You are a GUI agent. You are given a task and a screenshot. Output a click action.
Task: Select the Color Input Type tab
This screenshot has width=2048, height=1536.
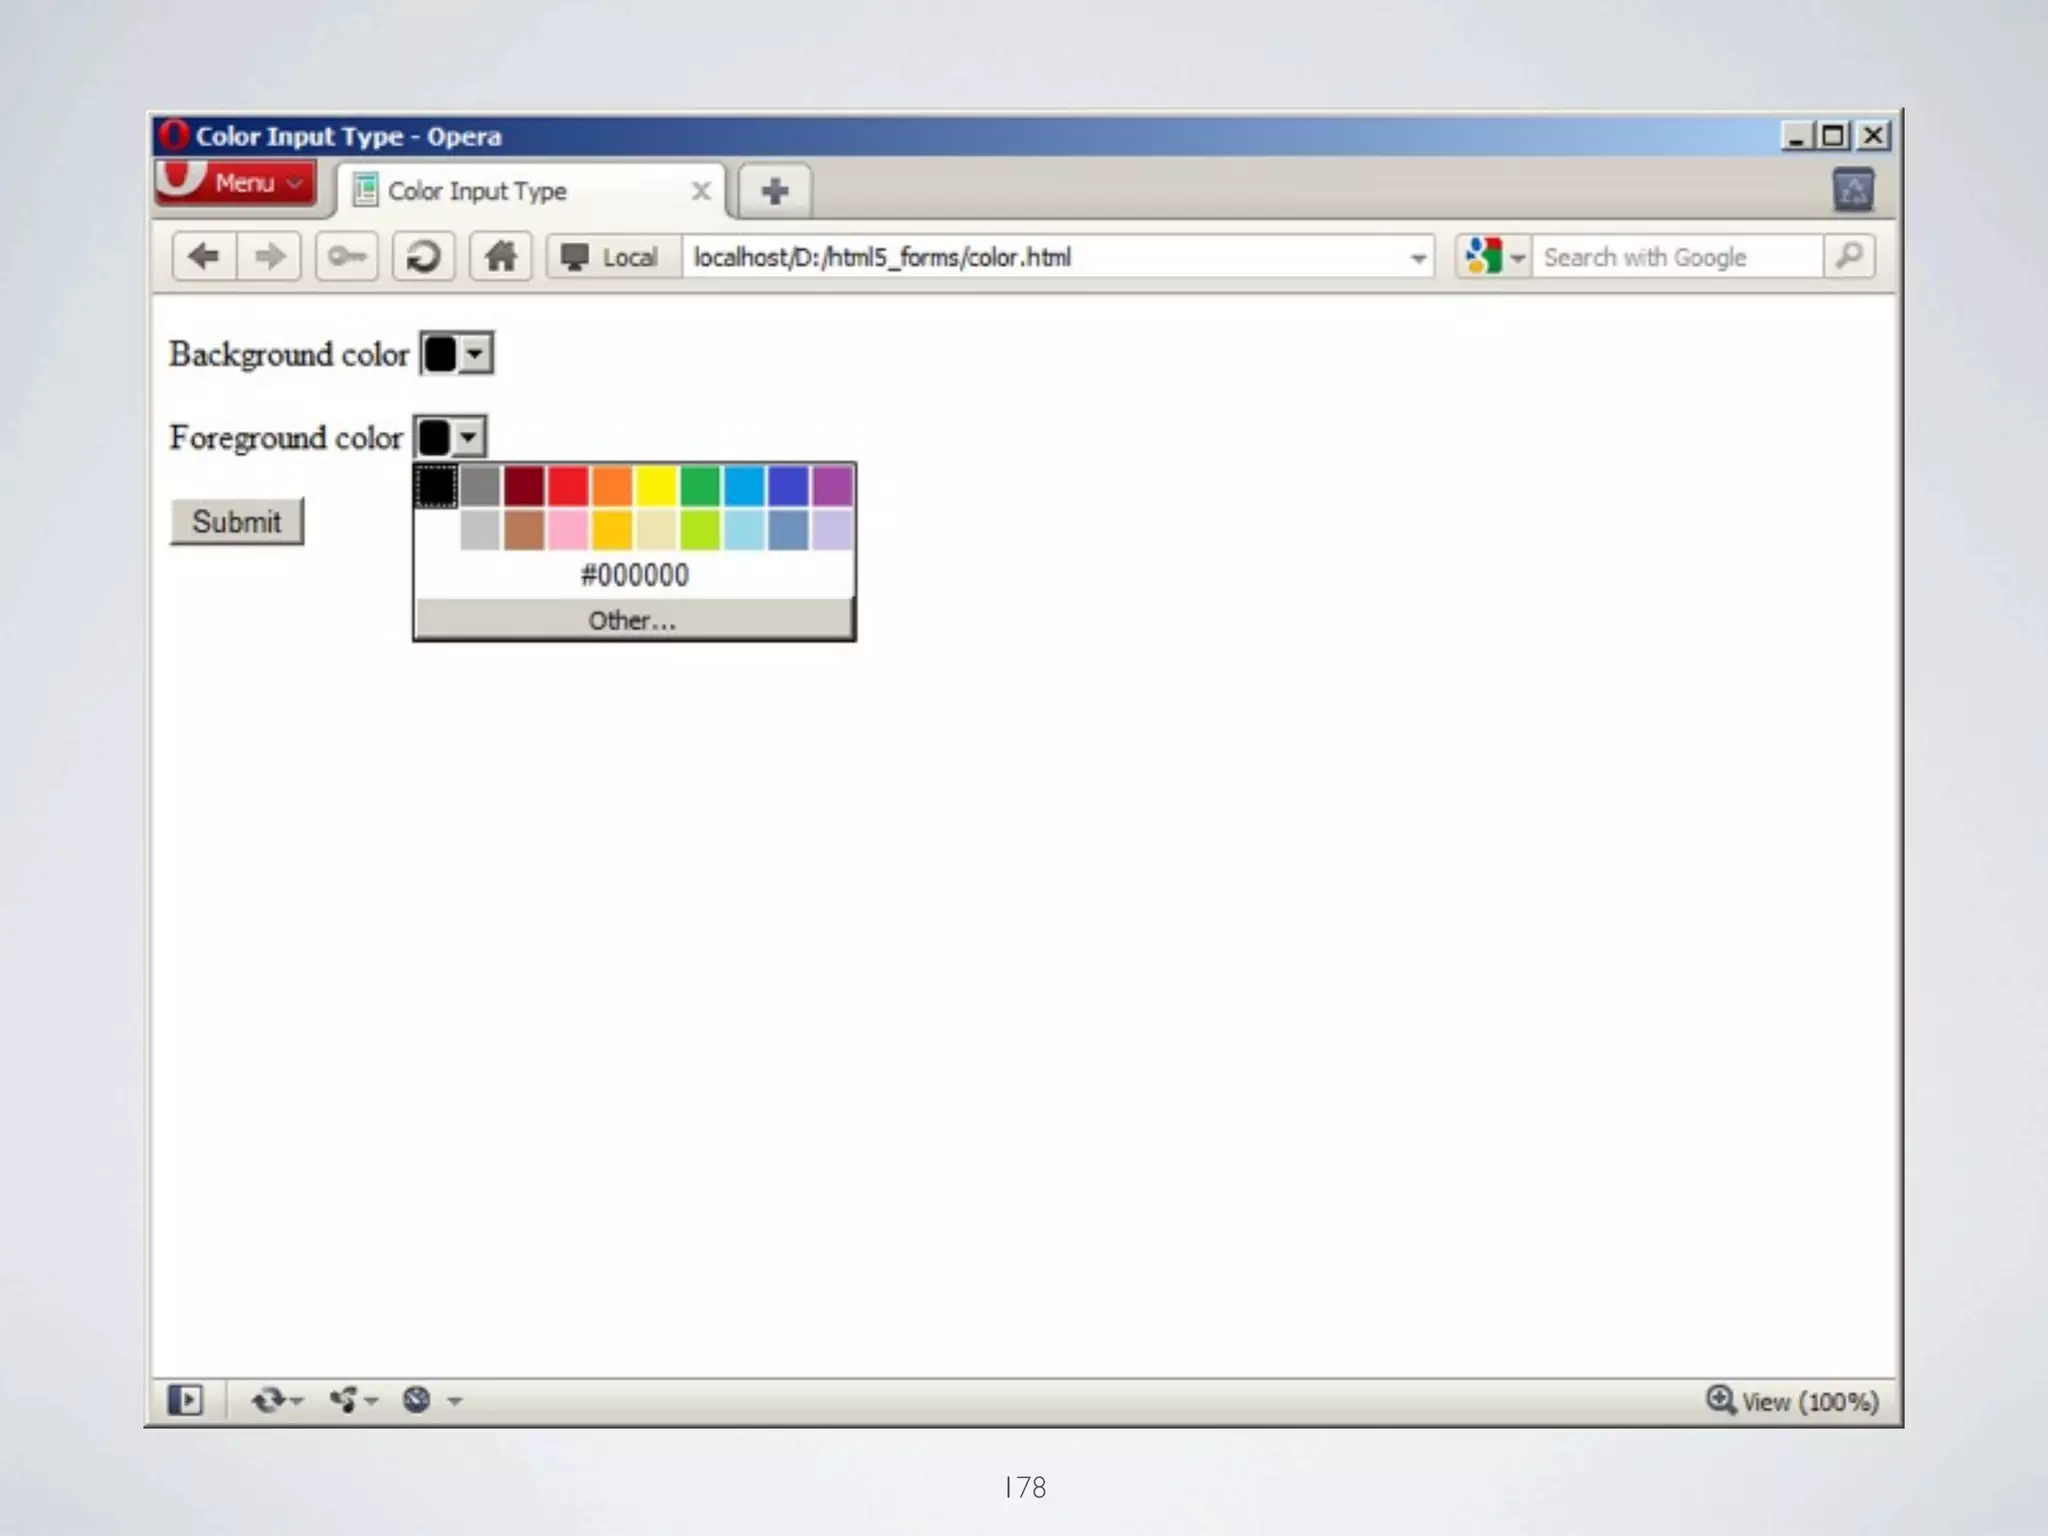tap(477, 191)
